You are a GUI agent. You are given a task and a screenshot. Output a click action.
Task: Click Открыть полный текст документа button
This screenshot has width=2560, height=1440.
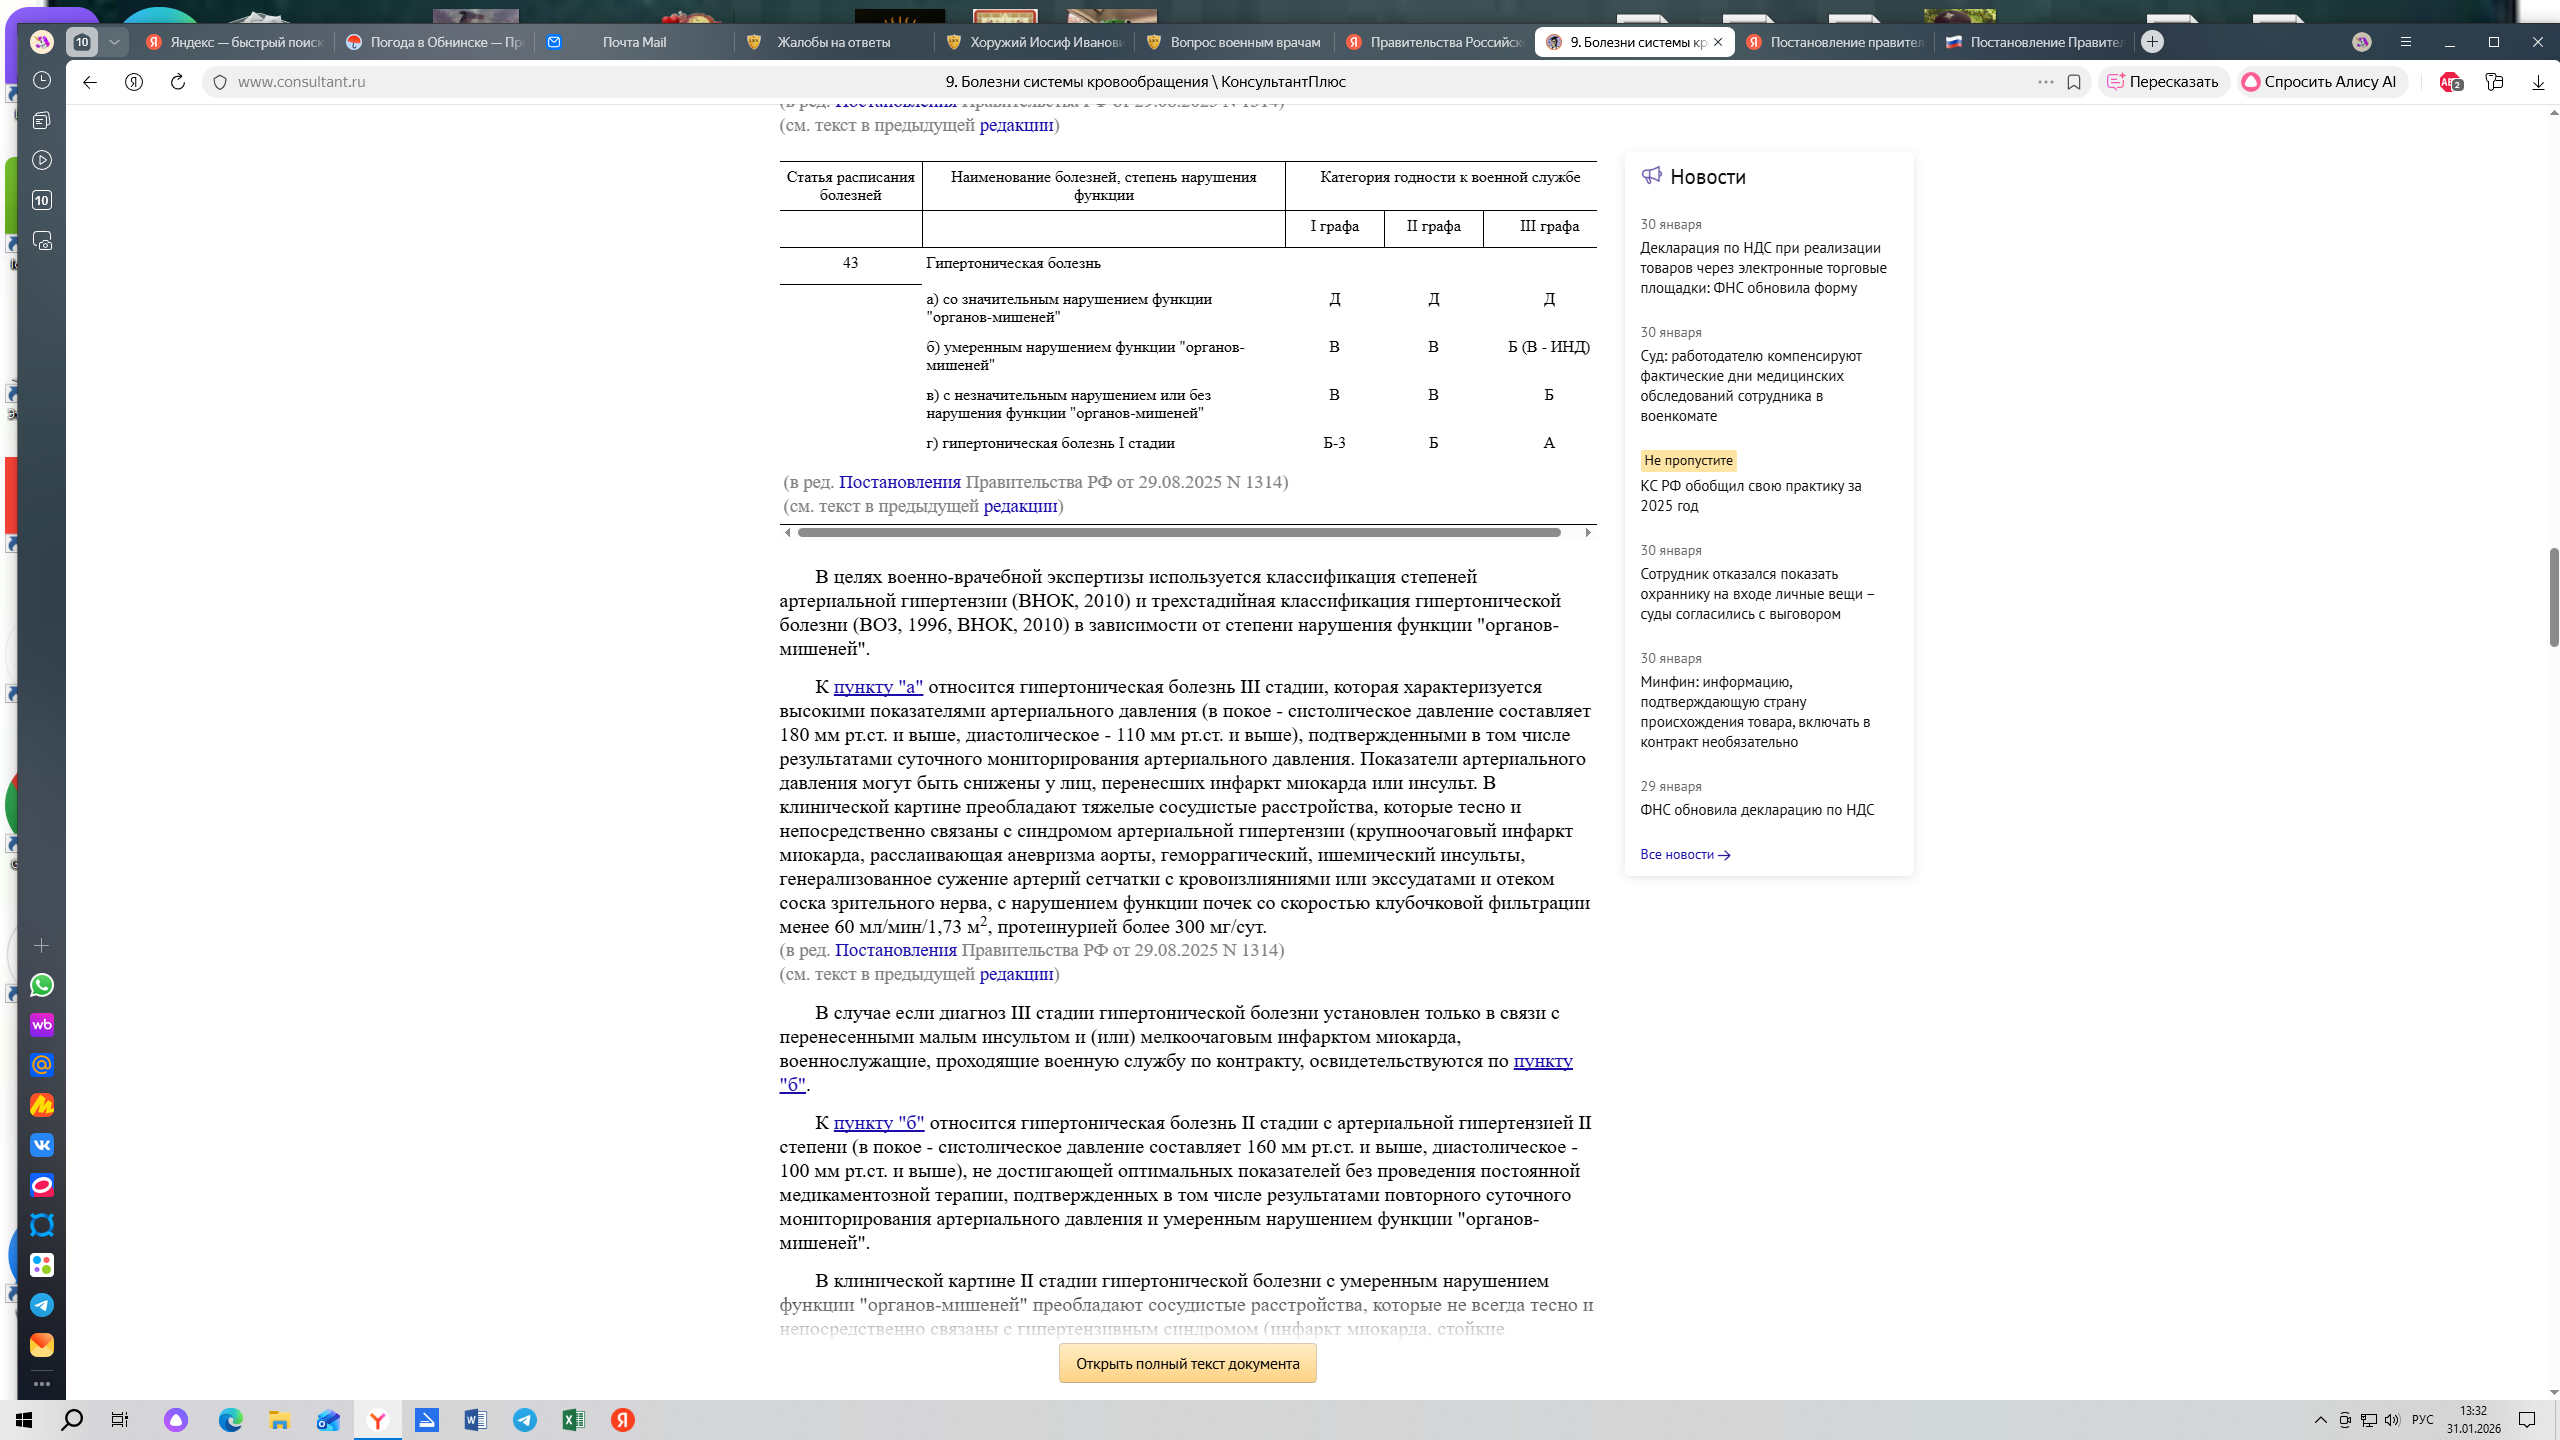coord(1187,1364)
